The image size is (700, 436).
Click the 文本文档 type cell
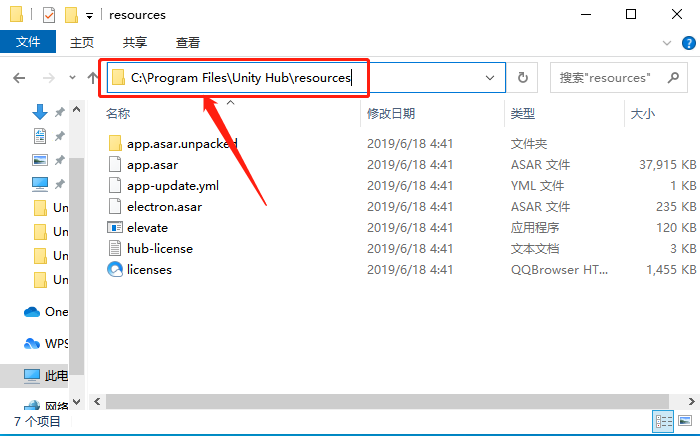535,249
